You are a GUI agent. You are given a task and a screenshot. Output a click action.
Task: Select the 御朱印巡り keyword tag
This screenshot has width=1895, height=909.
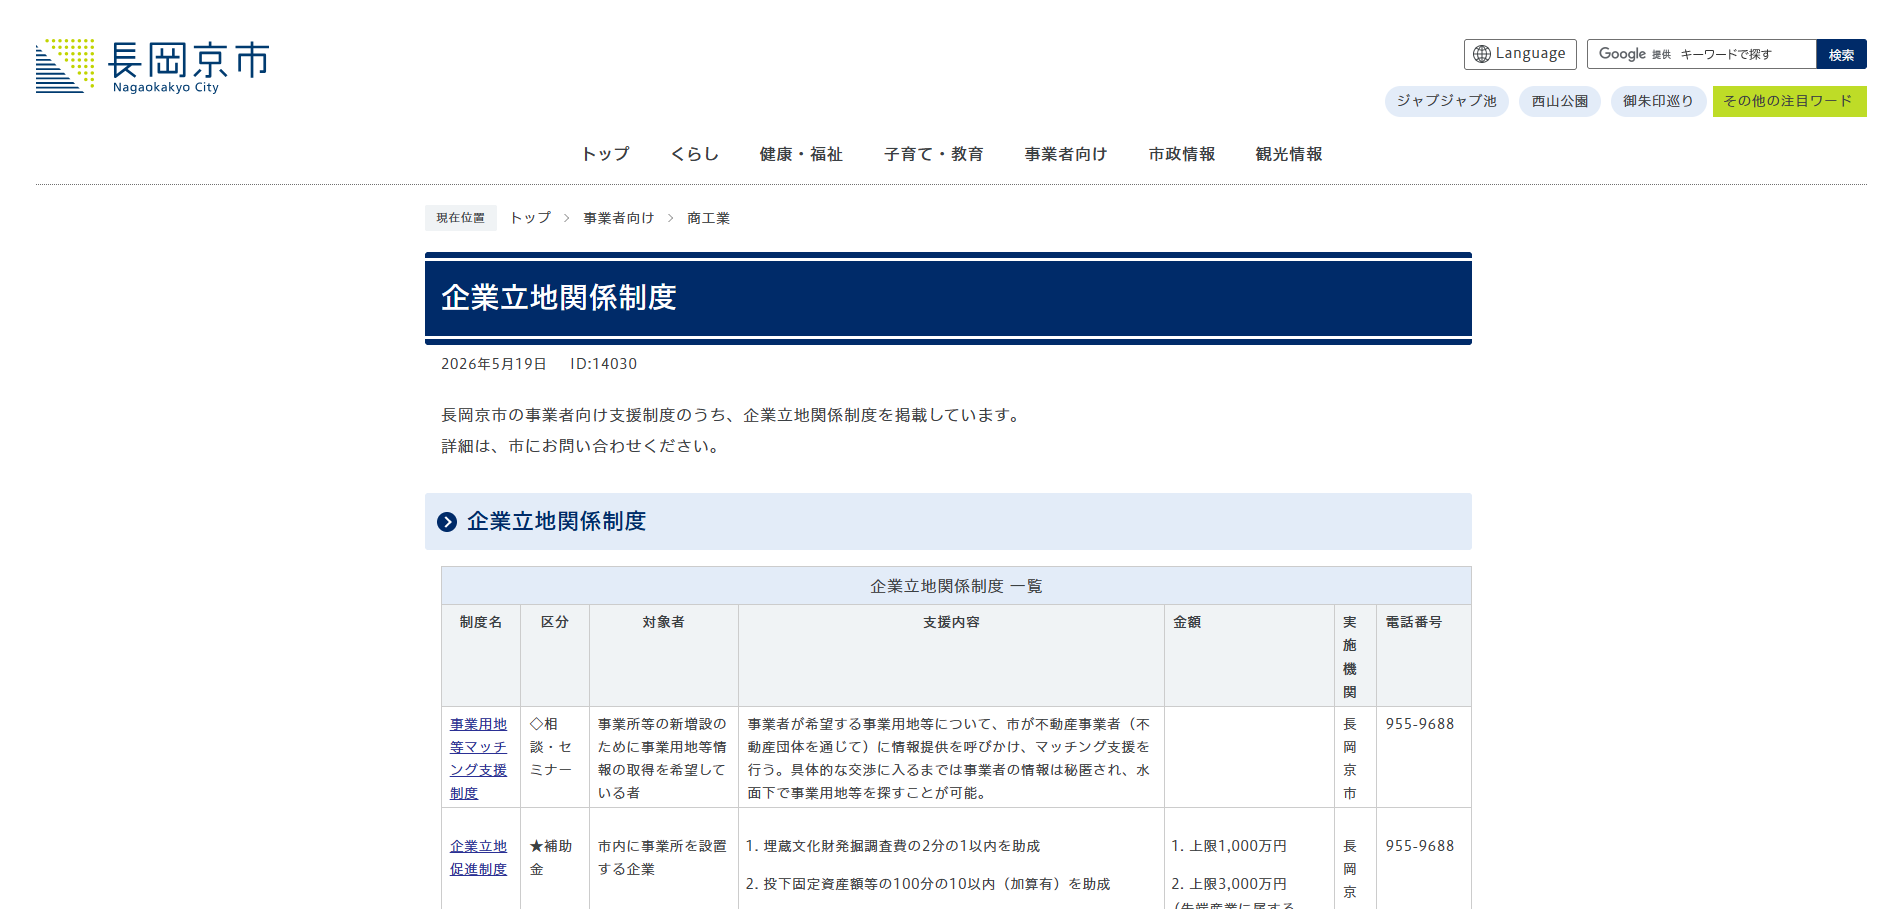1658,101
